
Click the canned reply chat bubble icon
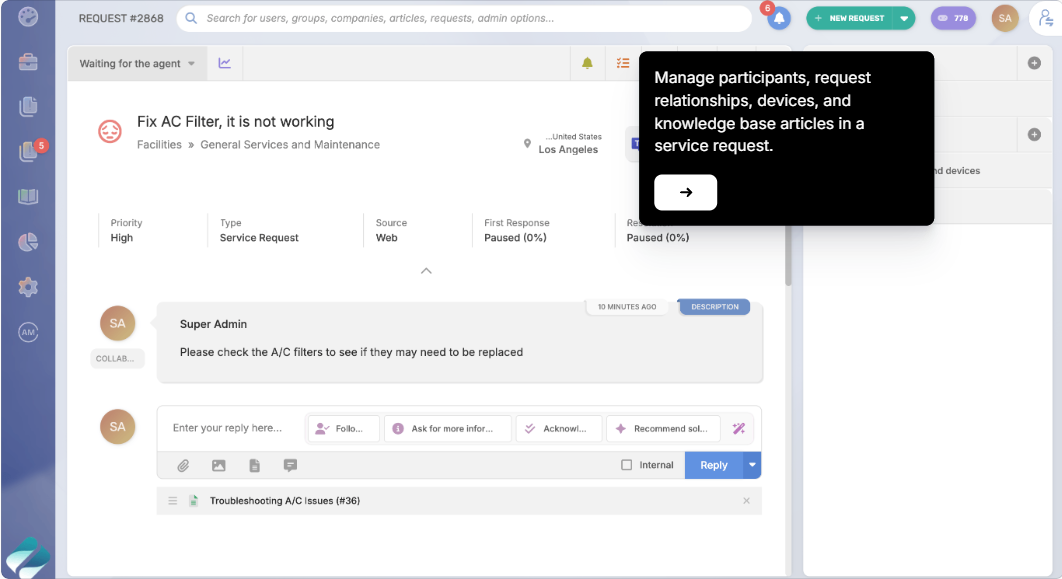pos(291,465)
